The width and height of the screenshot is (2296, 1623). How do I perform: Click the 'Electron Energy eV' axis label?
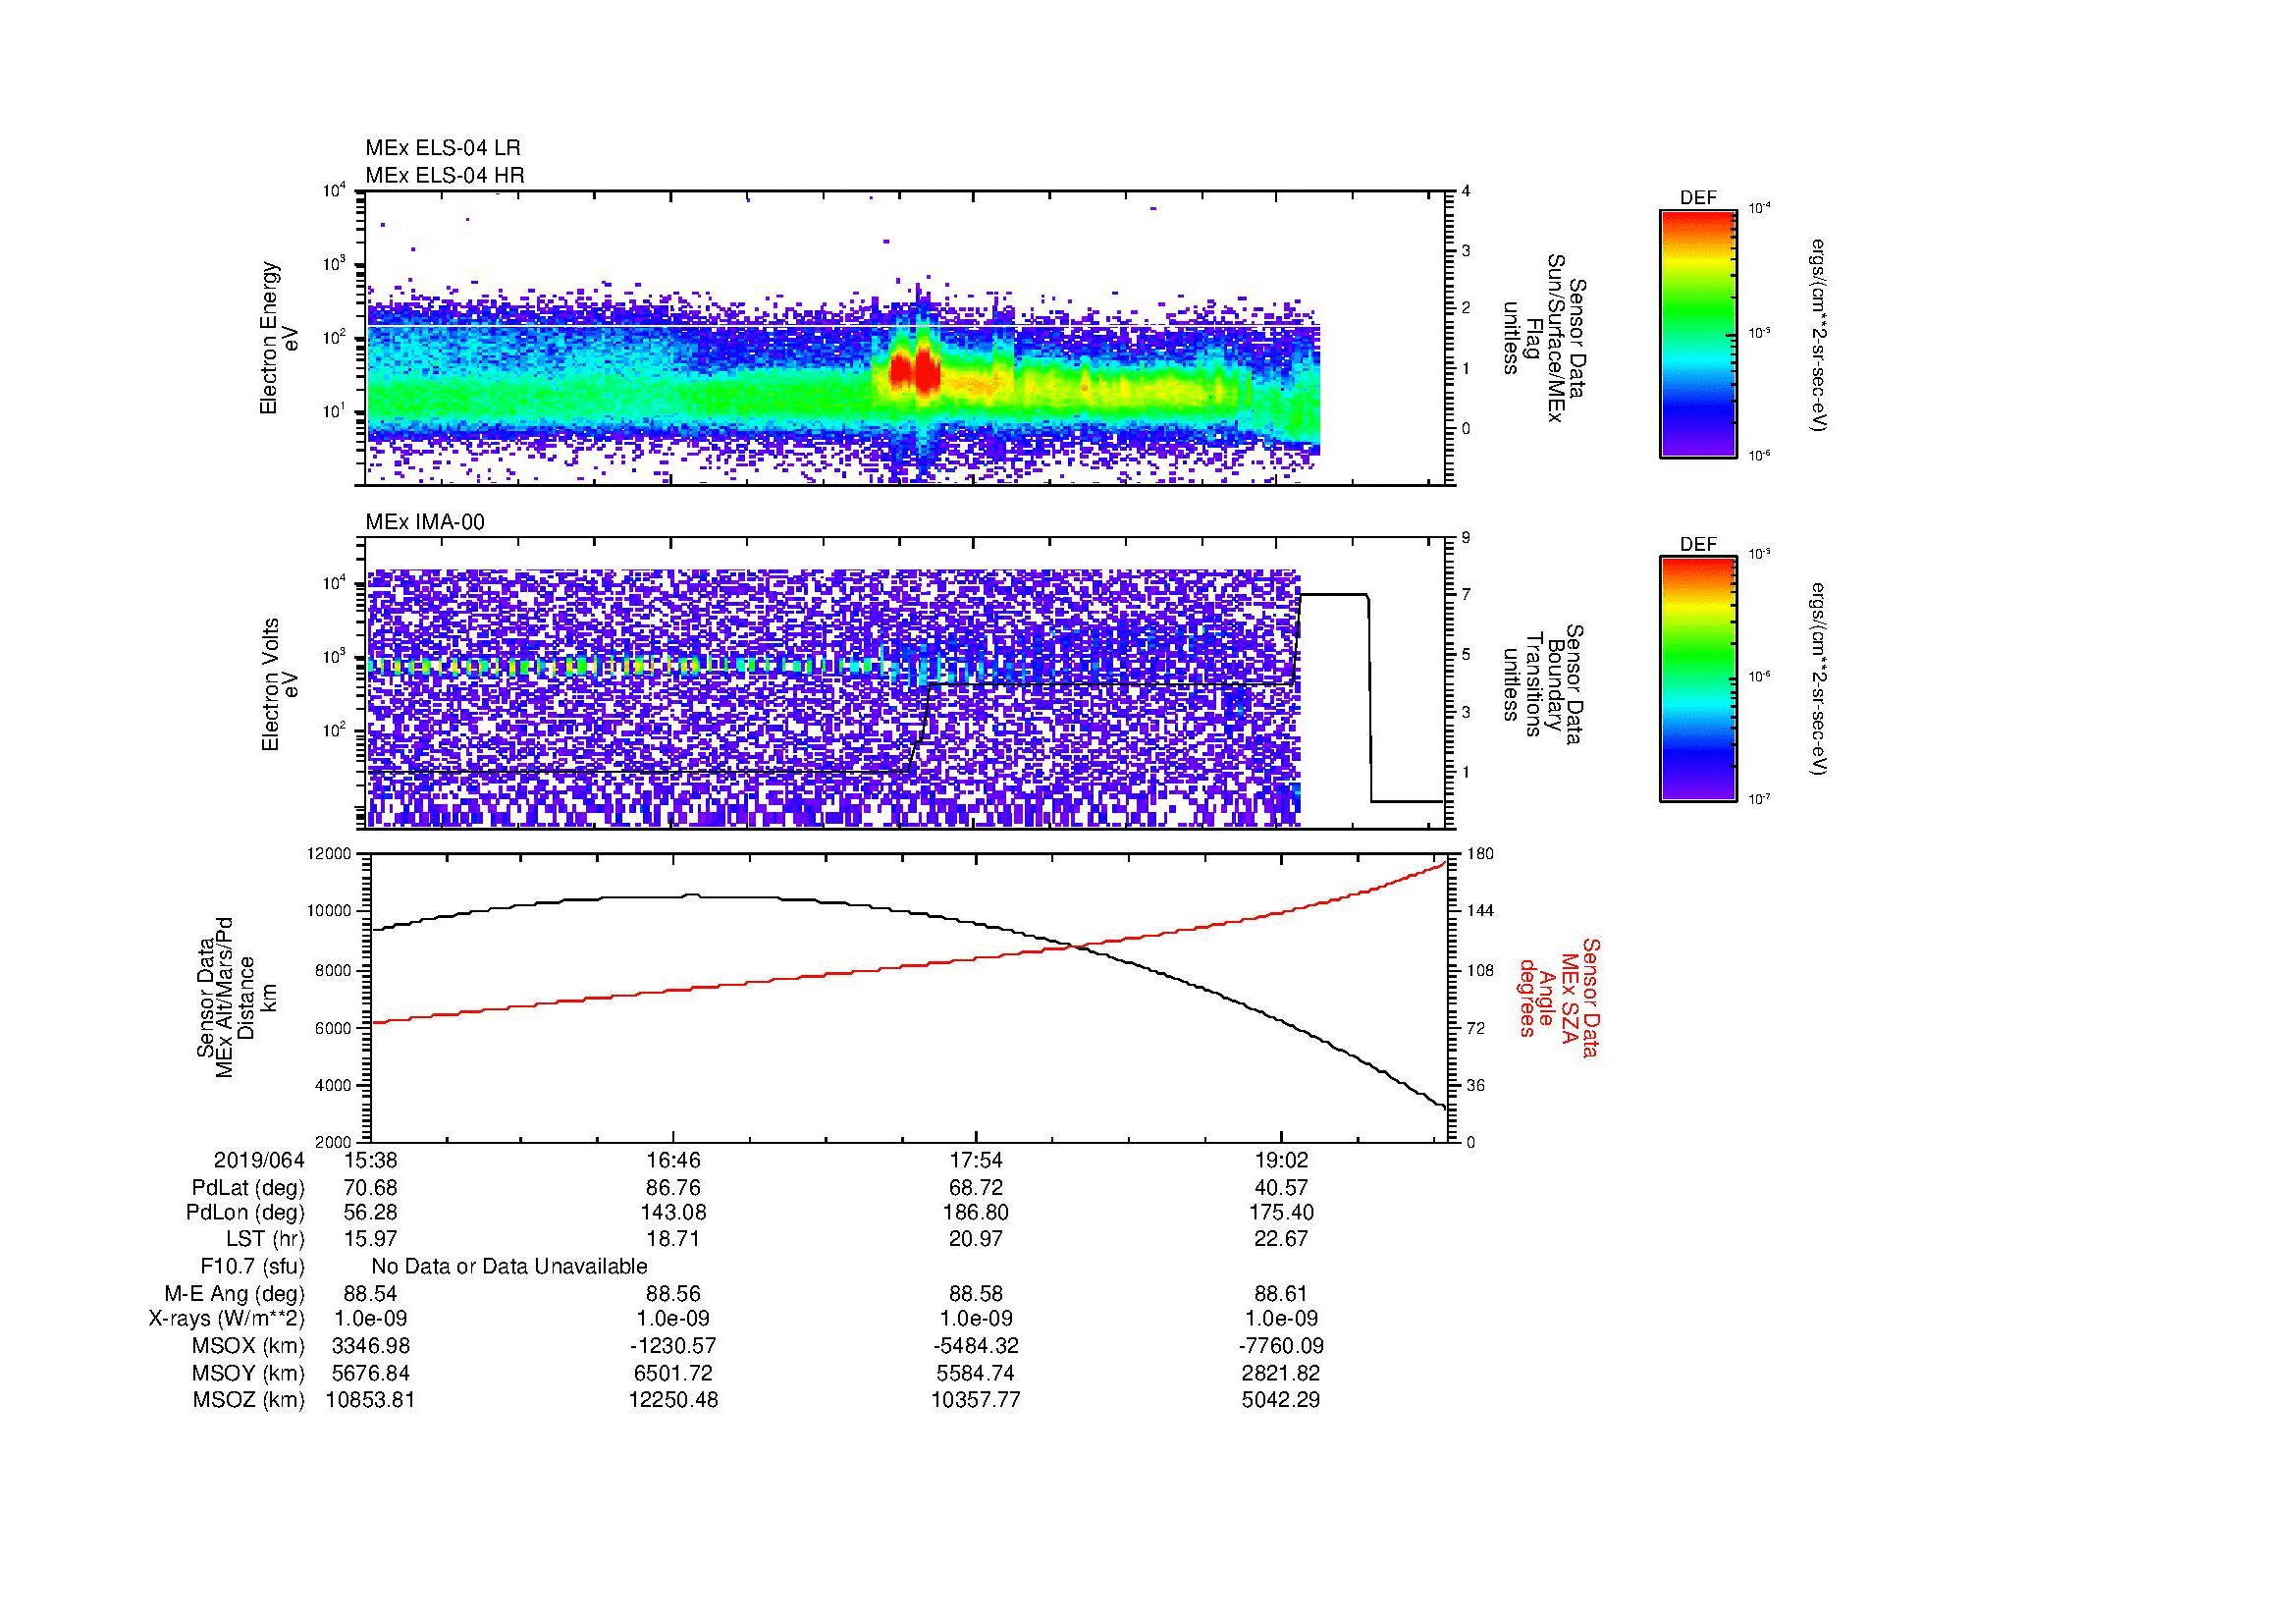coord(281,338)
